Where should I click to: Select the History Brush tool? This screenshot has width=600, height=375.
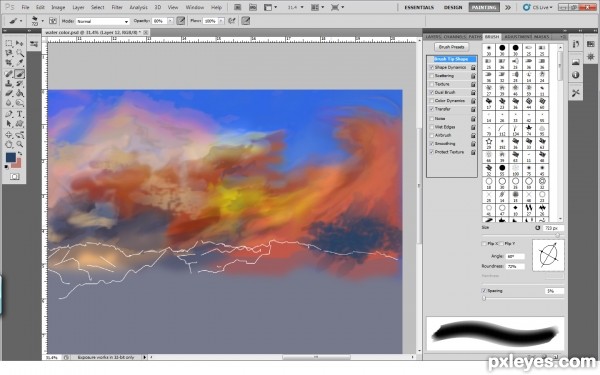pos(20,83)
